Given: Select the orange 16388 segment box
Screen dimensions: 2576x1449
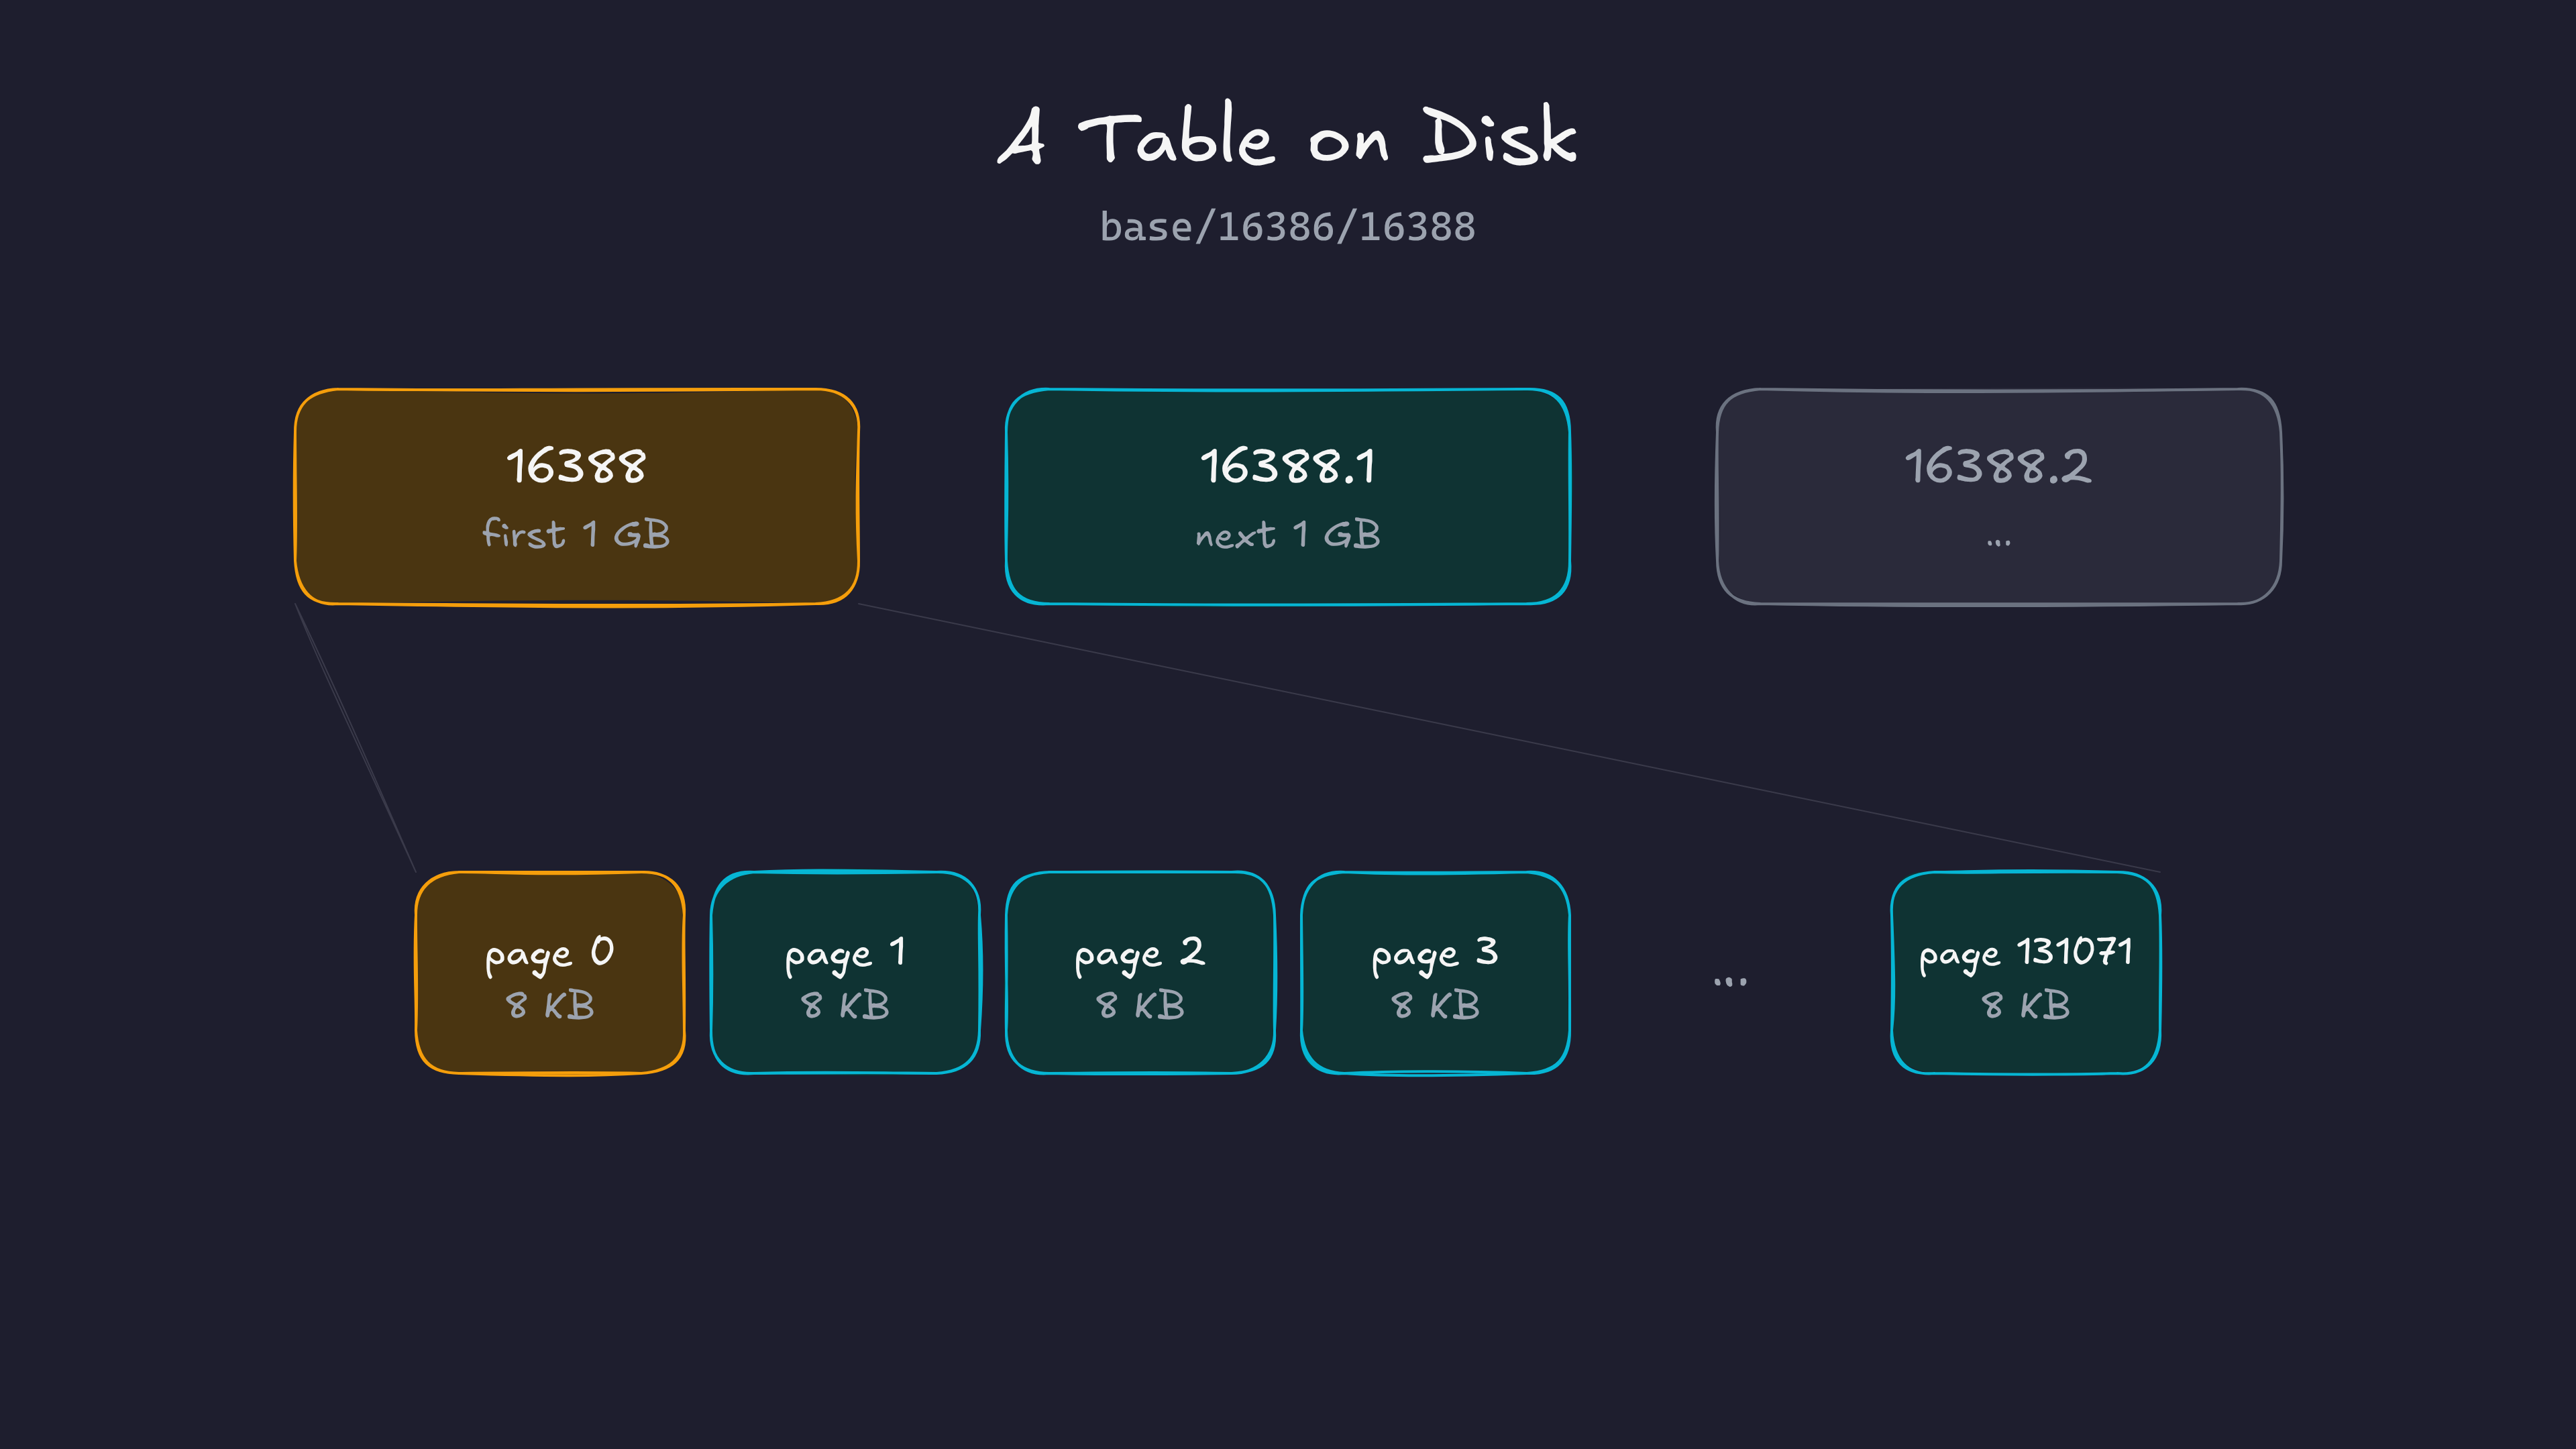Looking at the screenshot, I should point(577,497).
